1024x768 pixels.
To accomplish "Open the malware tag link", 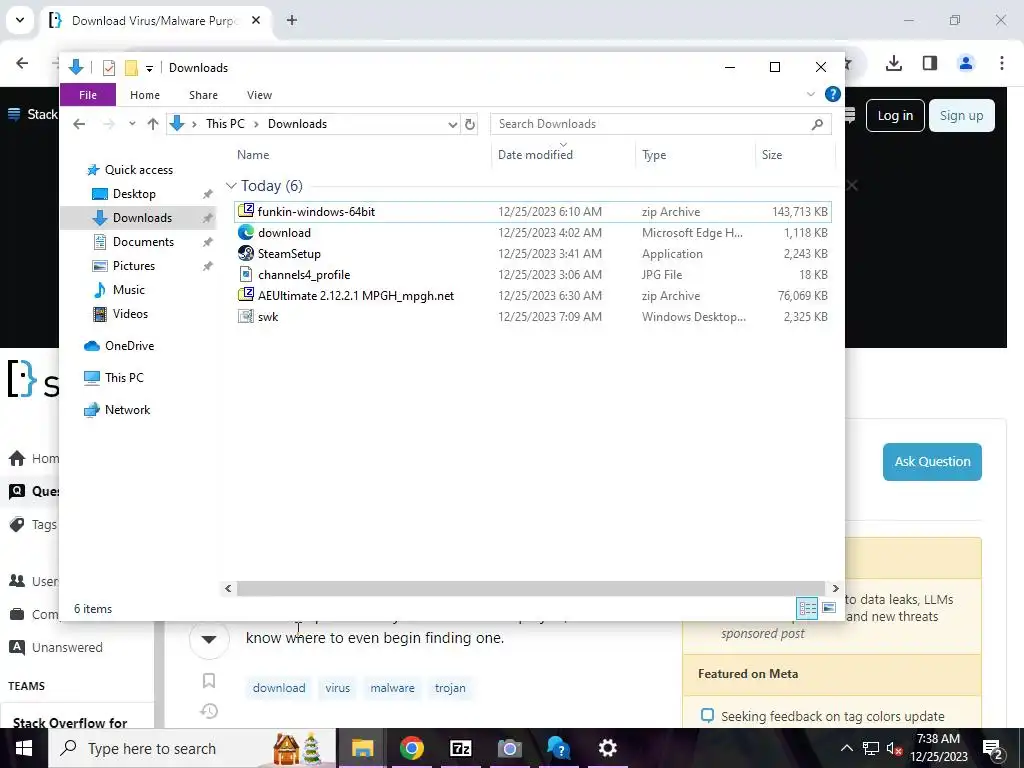I will [x=392, y=688].
